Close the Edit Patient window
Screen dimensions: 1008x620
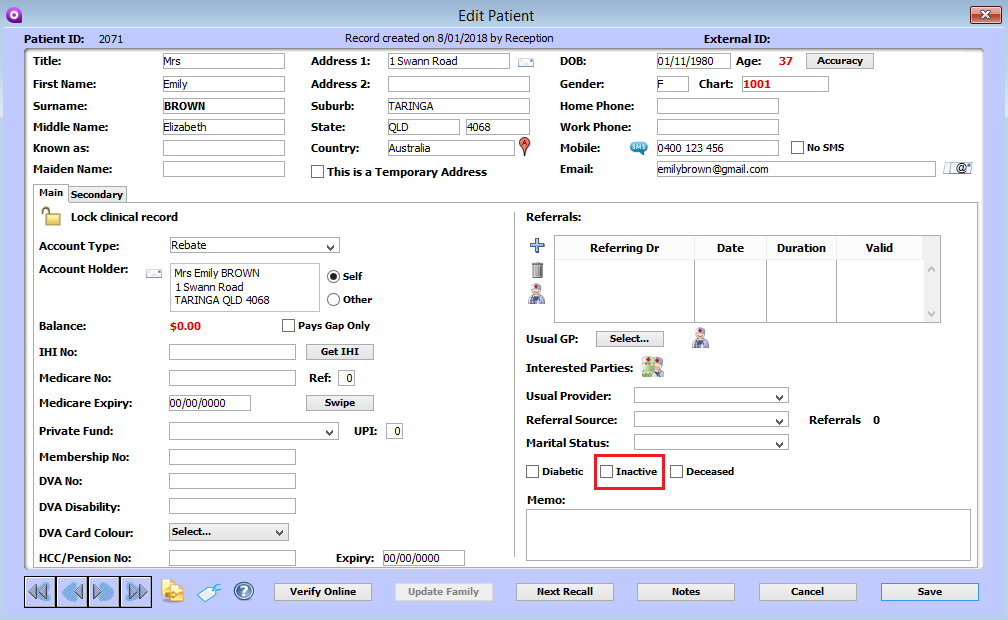[x=985, y=14]
